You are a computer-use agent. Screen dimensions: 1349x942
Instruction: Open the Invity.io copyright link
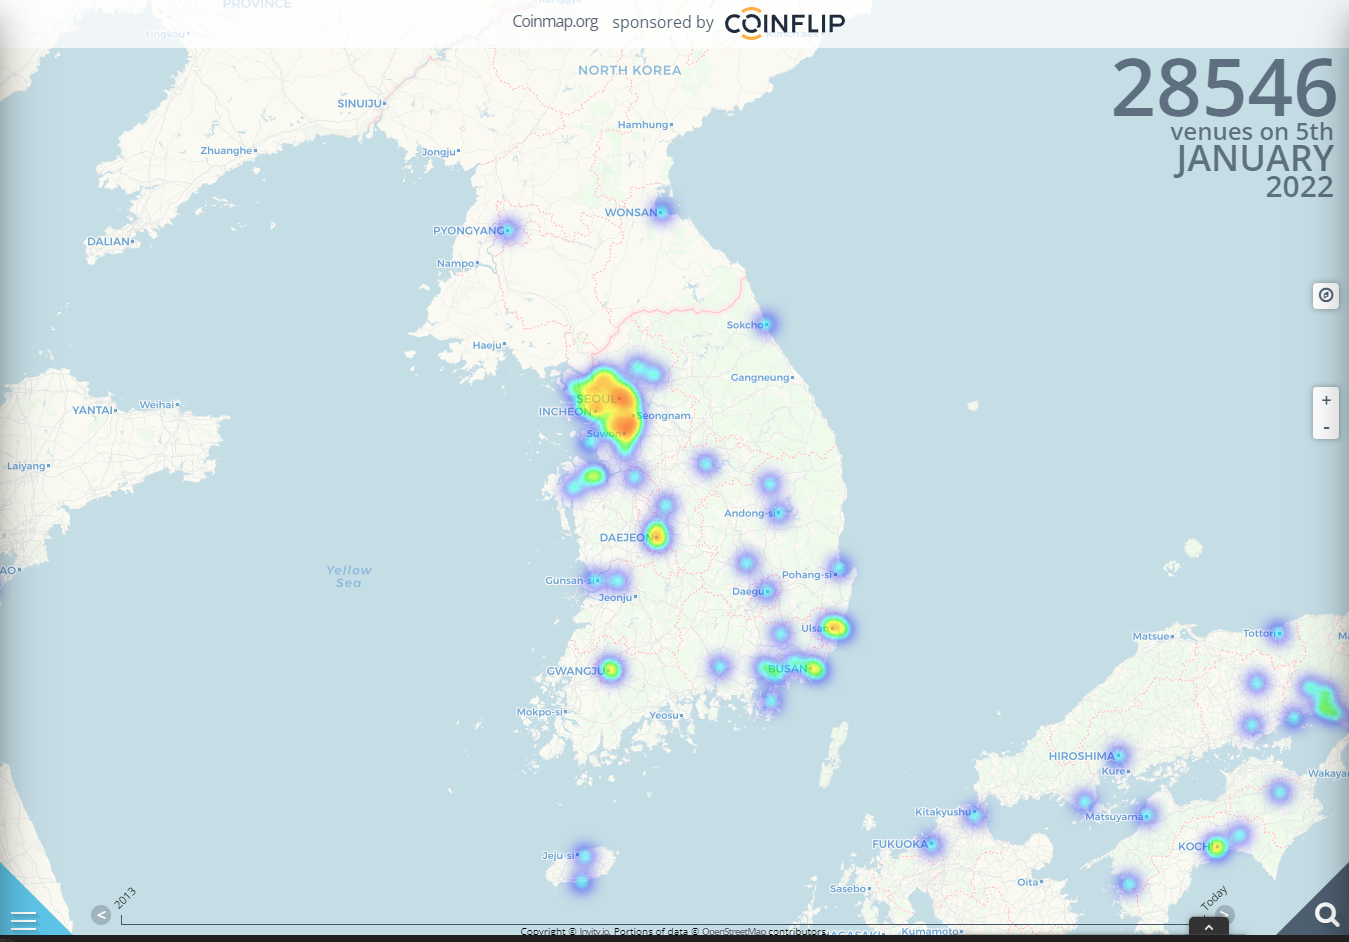point(594,931)
